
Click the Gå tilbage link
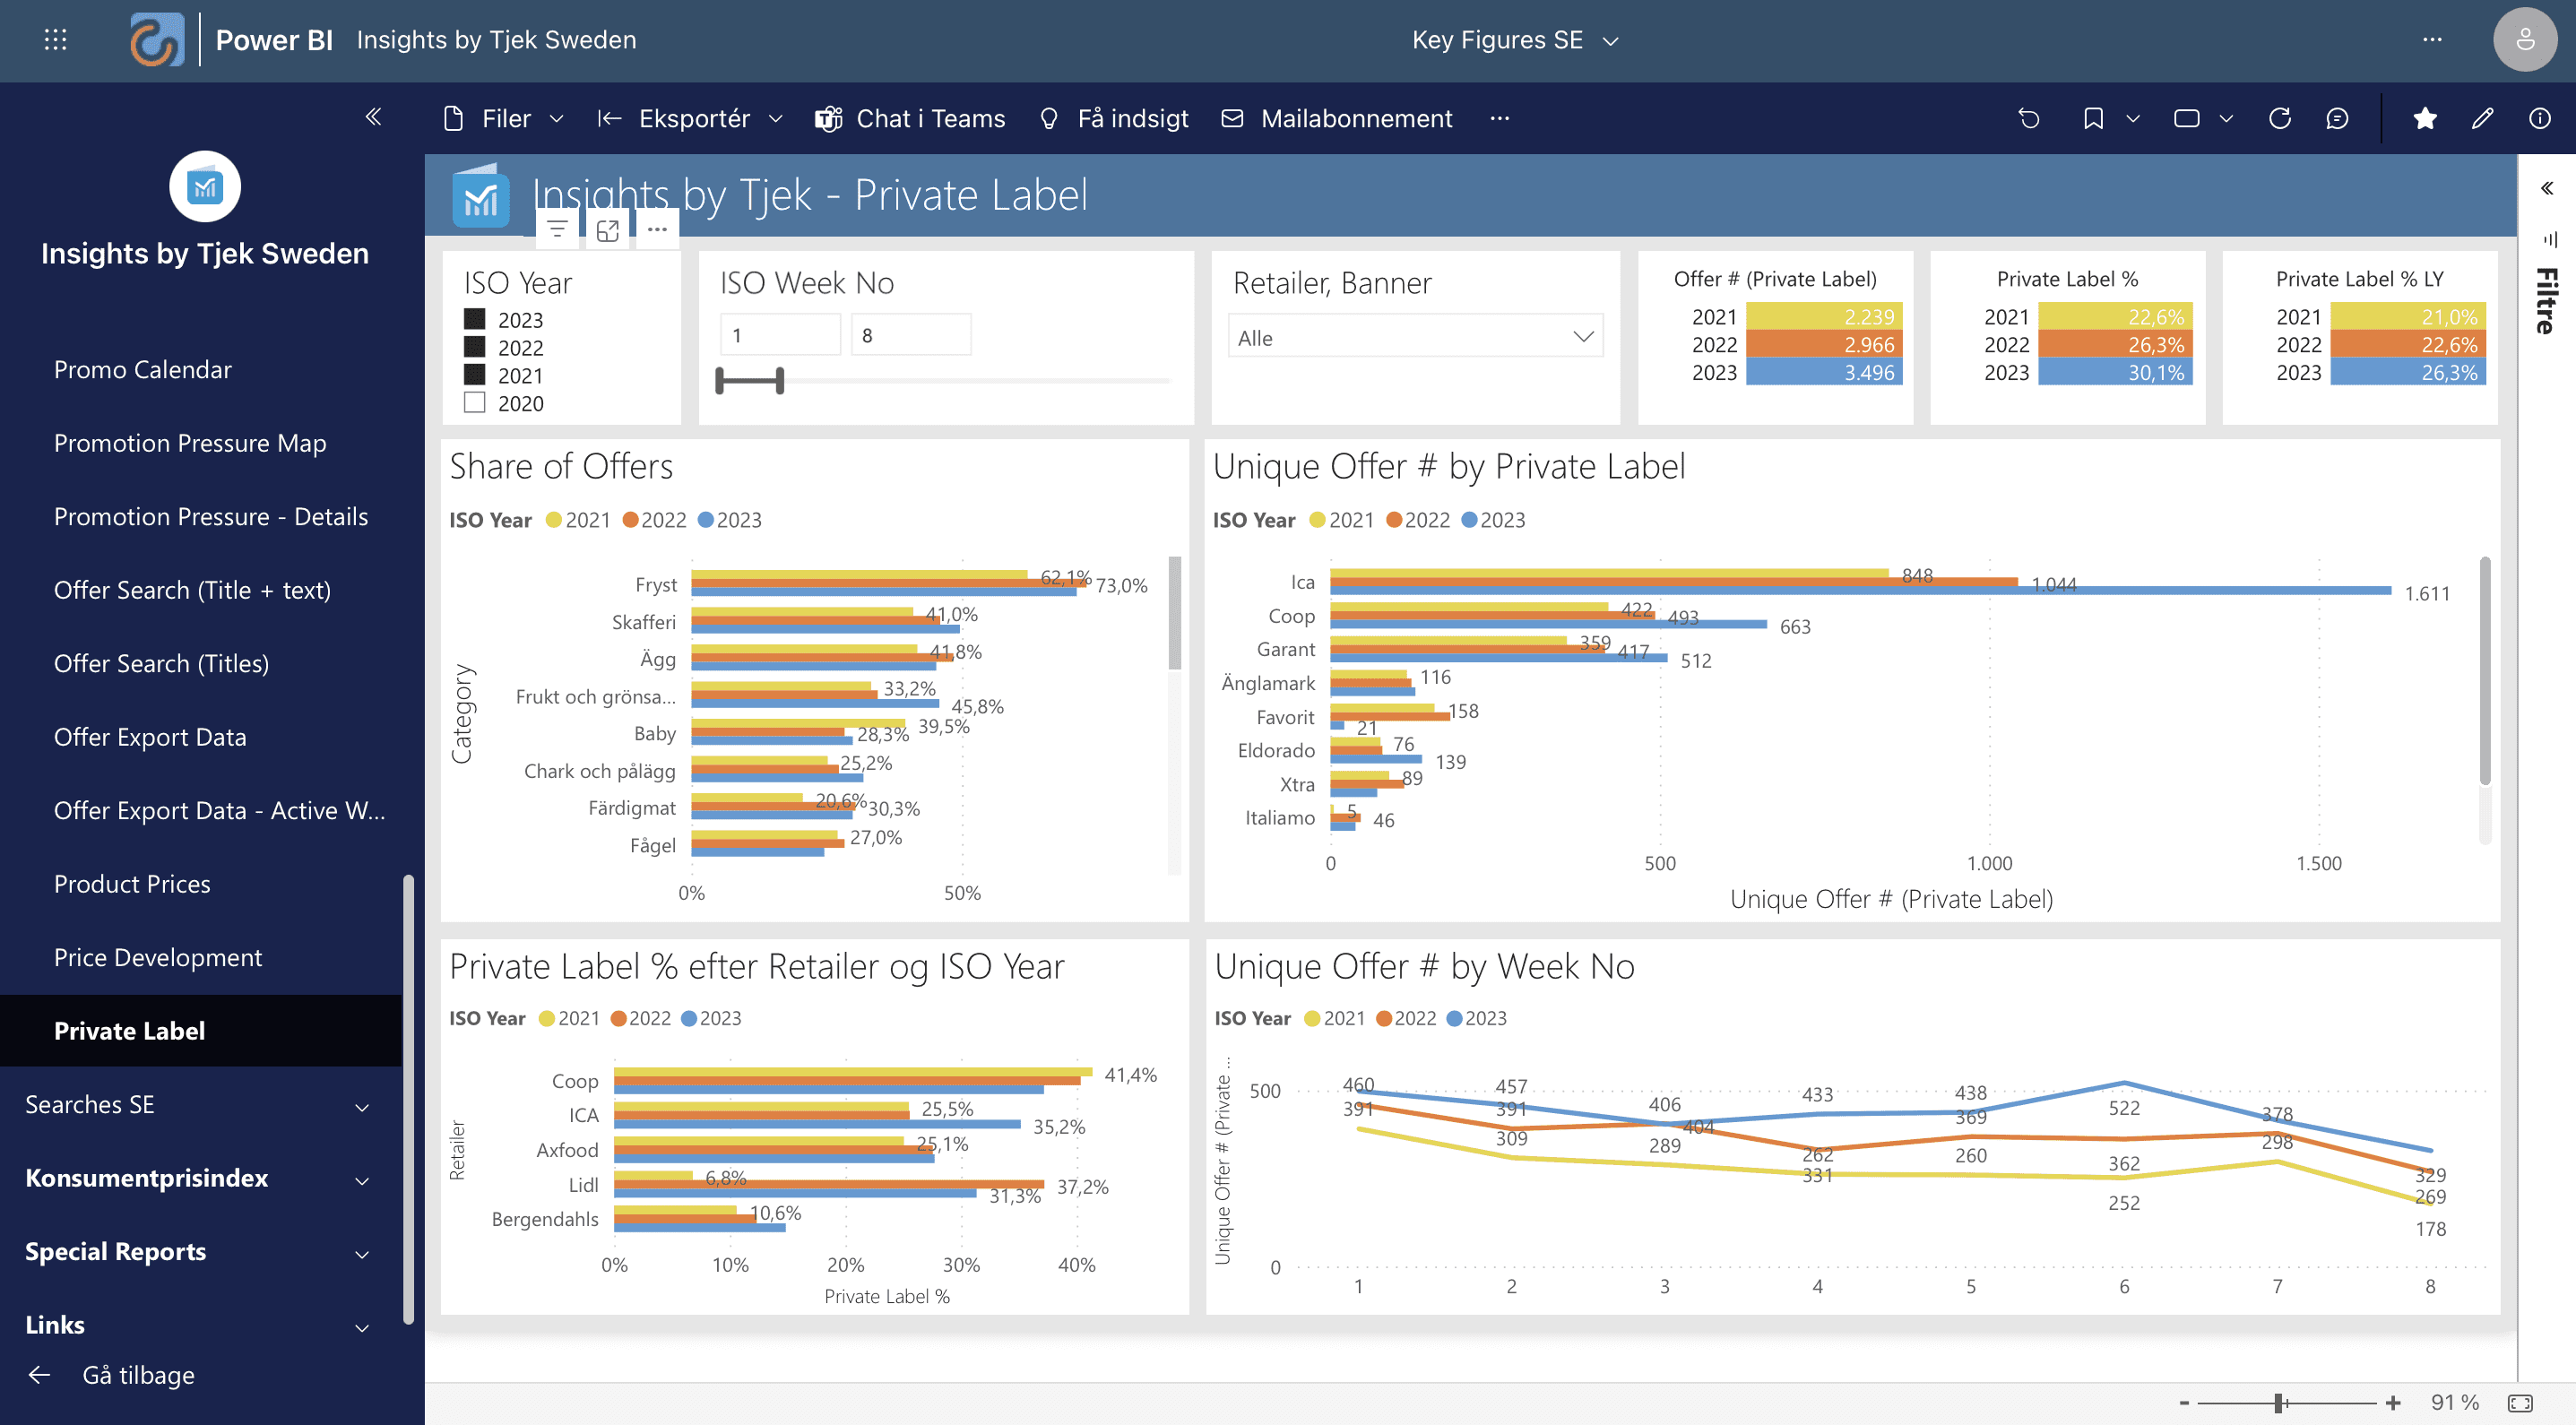coord(138,1375)
